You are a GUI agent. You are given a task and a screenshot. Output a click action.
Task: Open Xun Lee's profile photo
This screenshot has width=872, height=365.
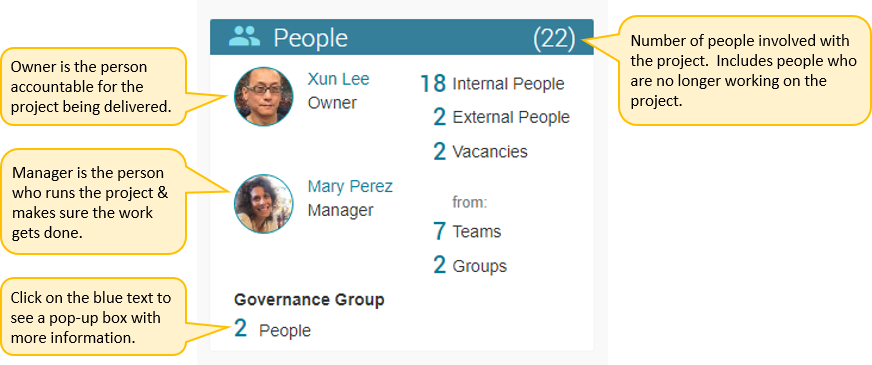(264, 97)
